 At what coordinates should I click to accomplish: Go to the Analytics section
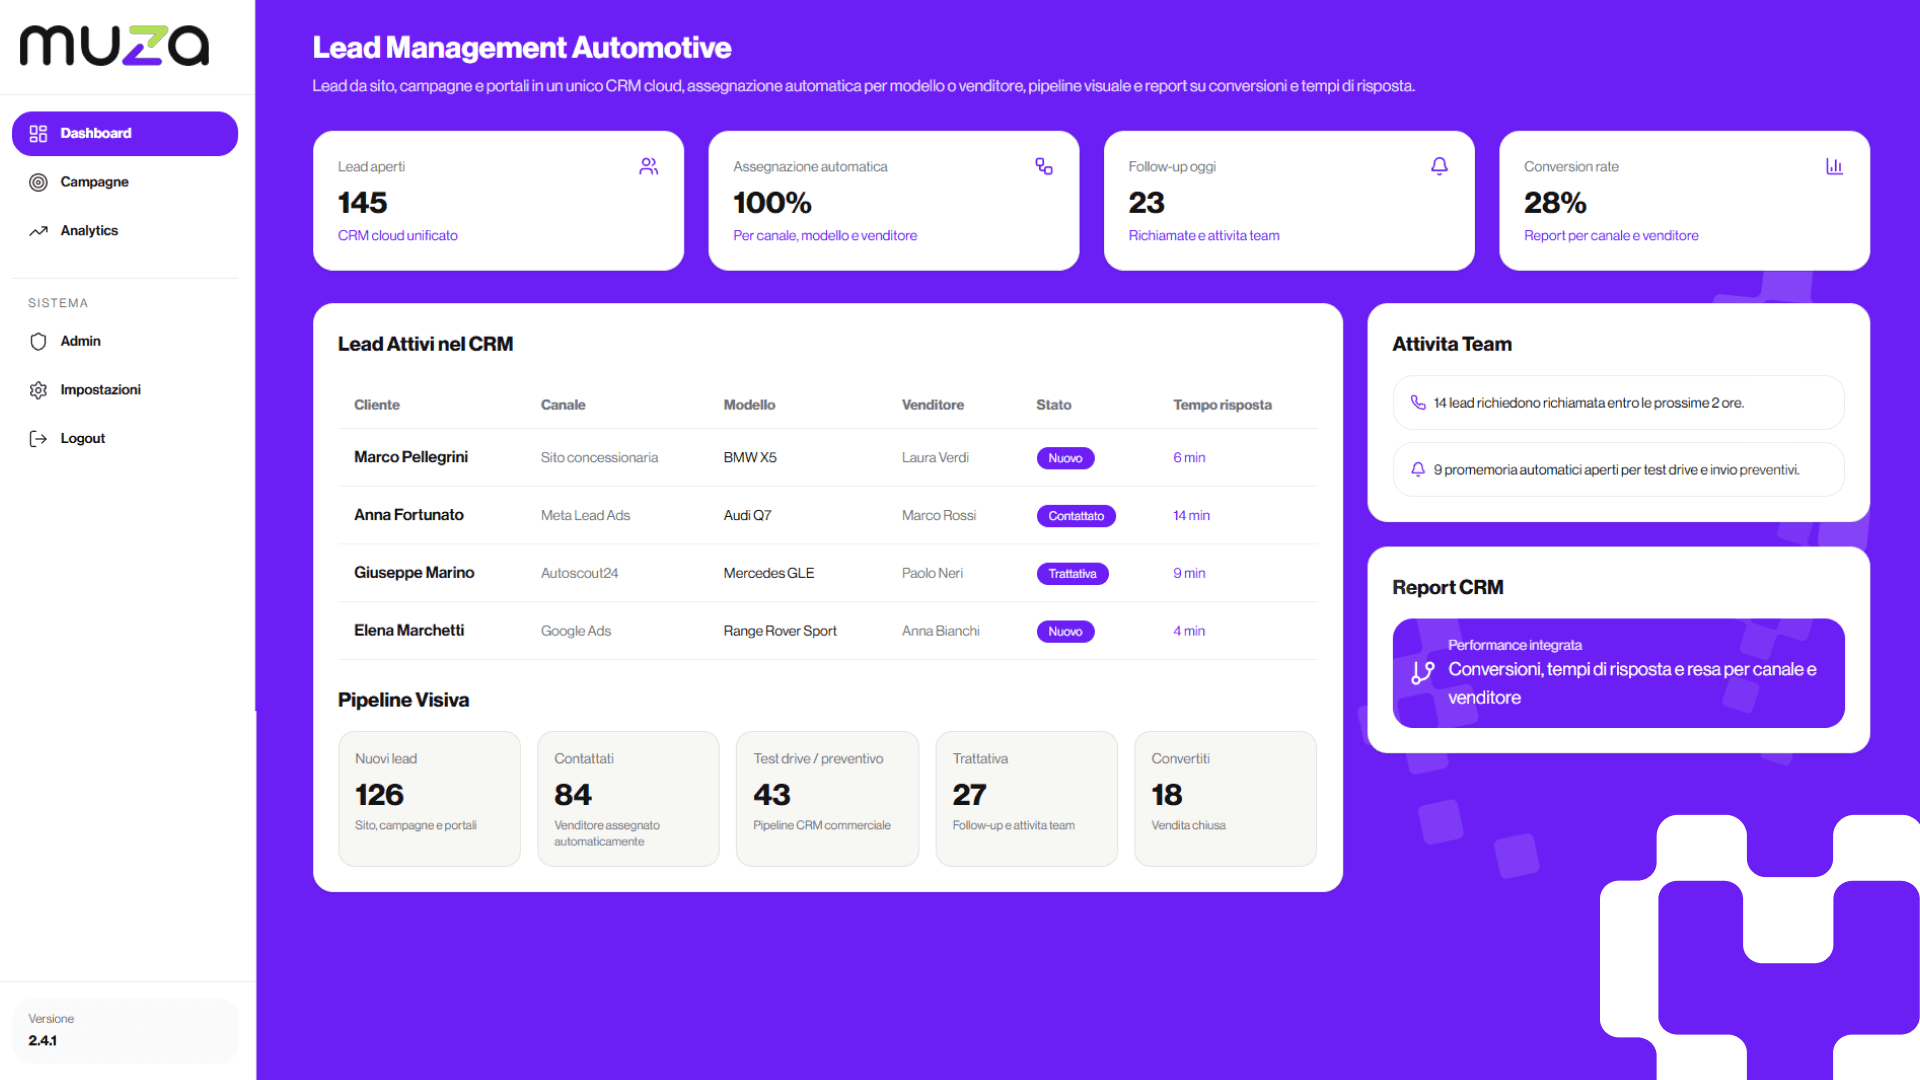(x=125, y=231)
